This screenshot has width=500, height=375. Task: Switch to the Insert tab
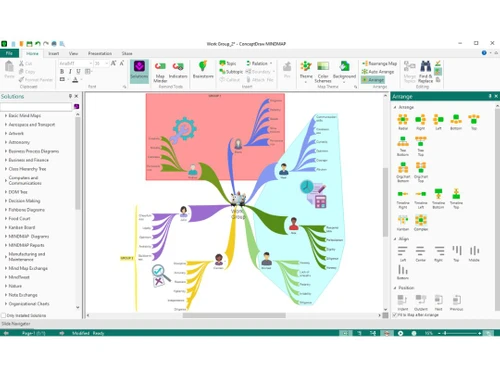[x=54, y=53]
